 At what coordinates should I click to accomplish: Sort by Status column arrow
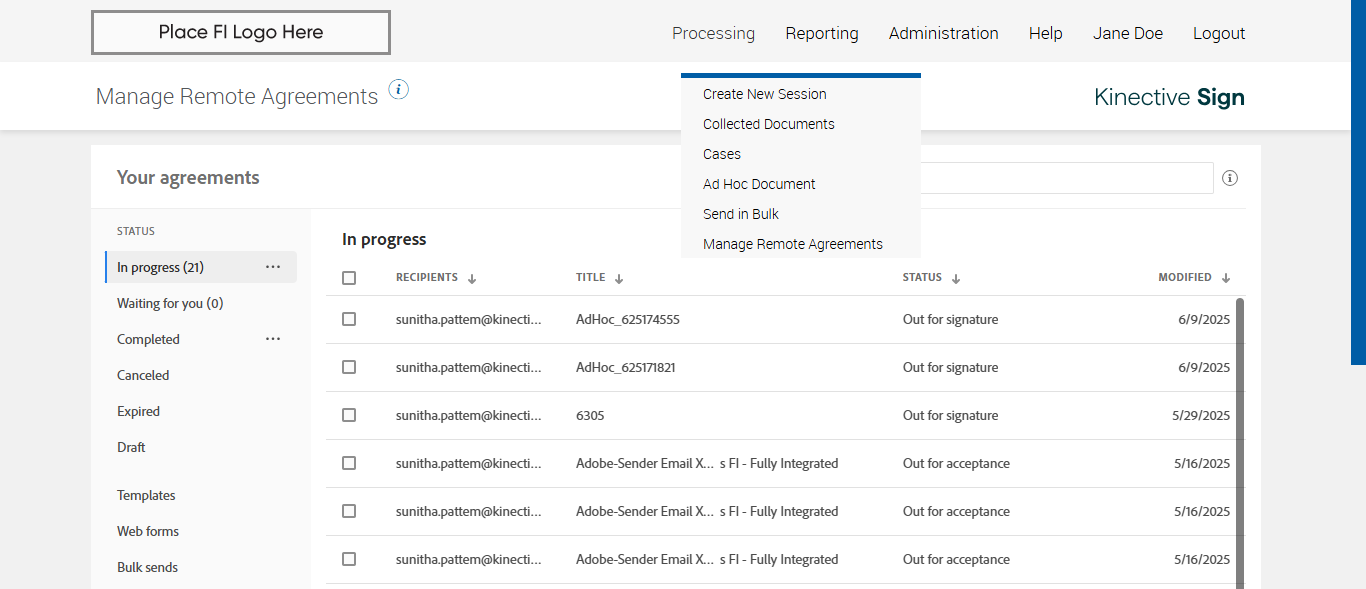(x=956, y=279)
